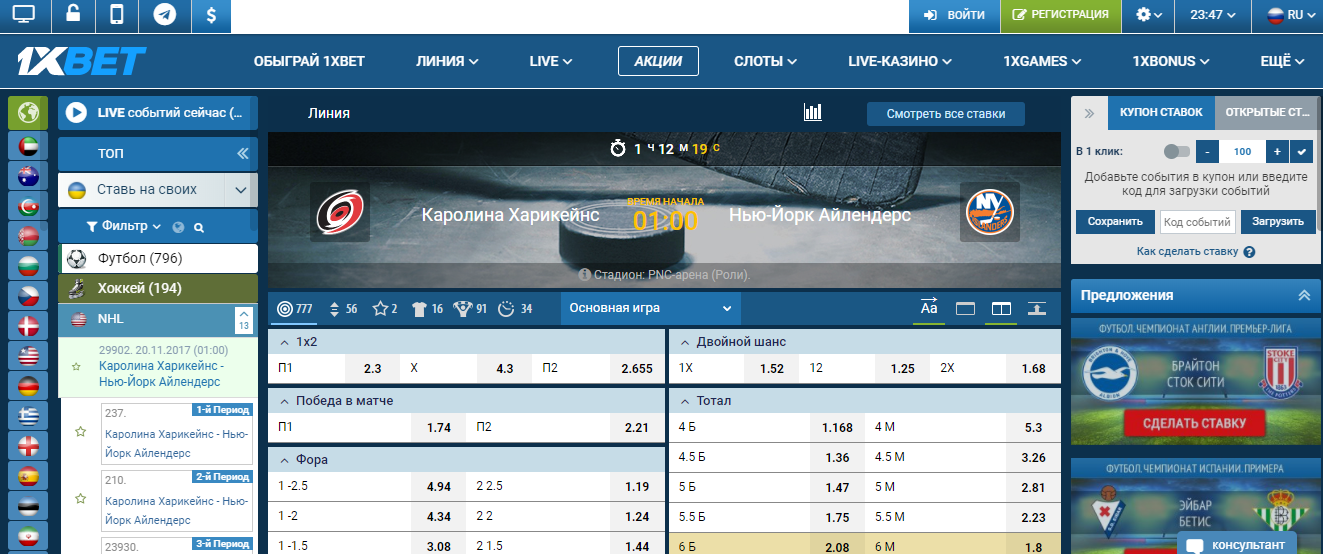The width and height of the screenshot is (1323, 554).
Task: Click the dollar payments icon
Action: point(211,15)
